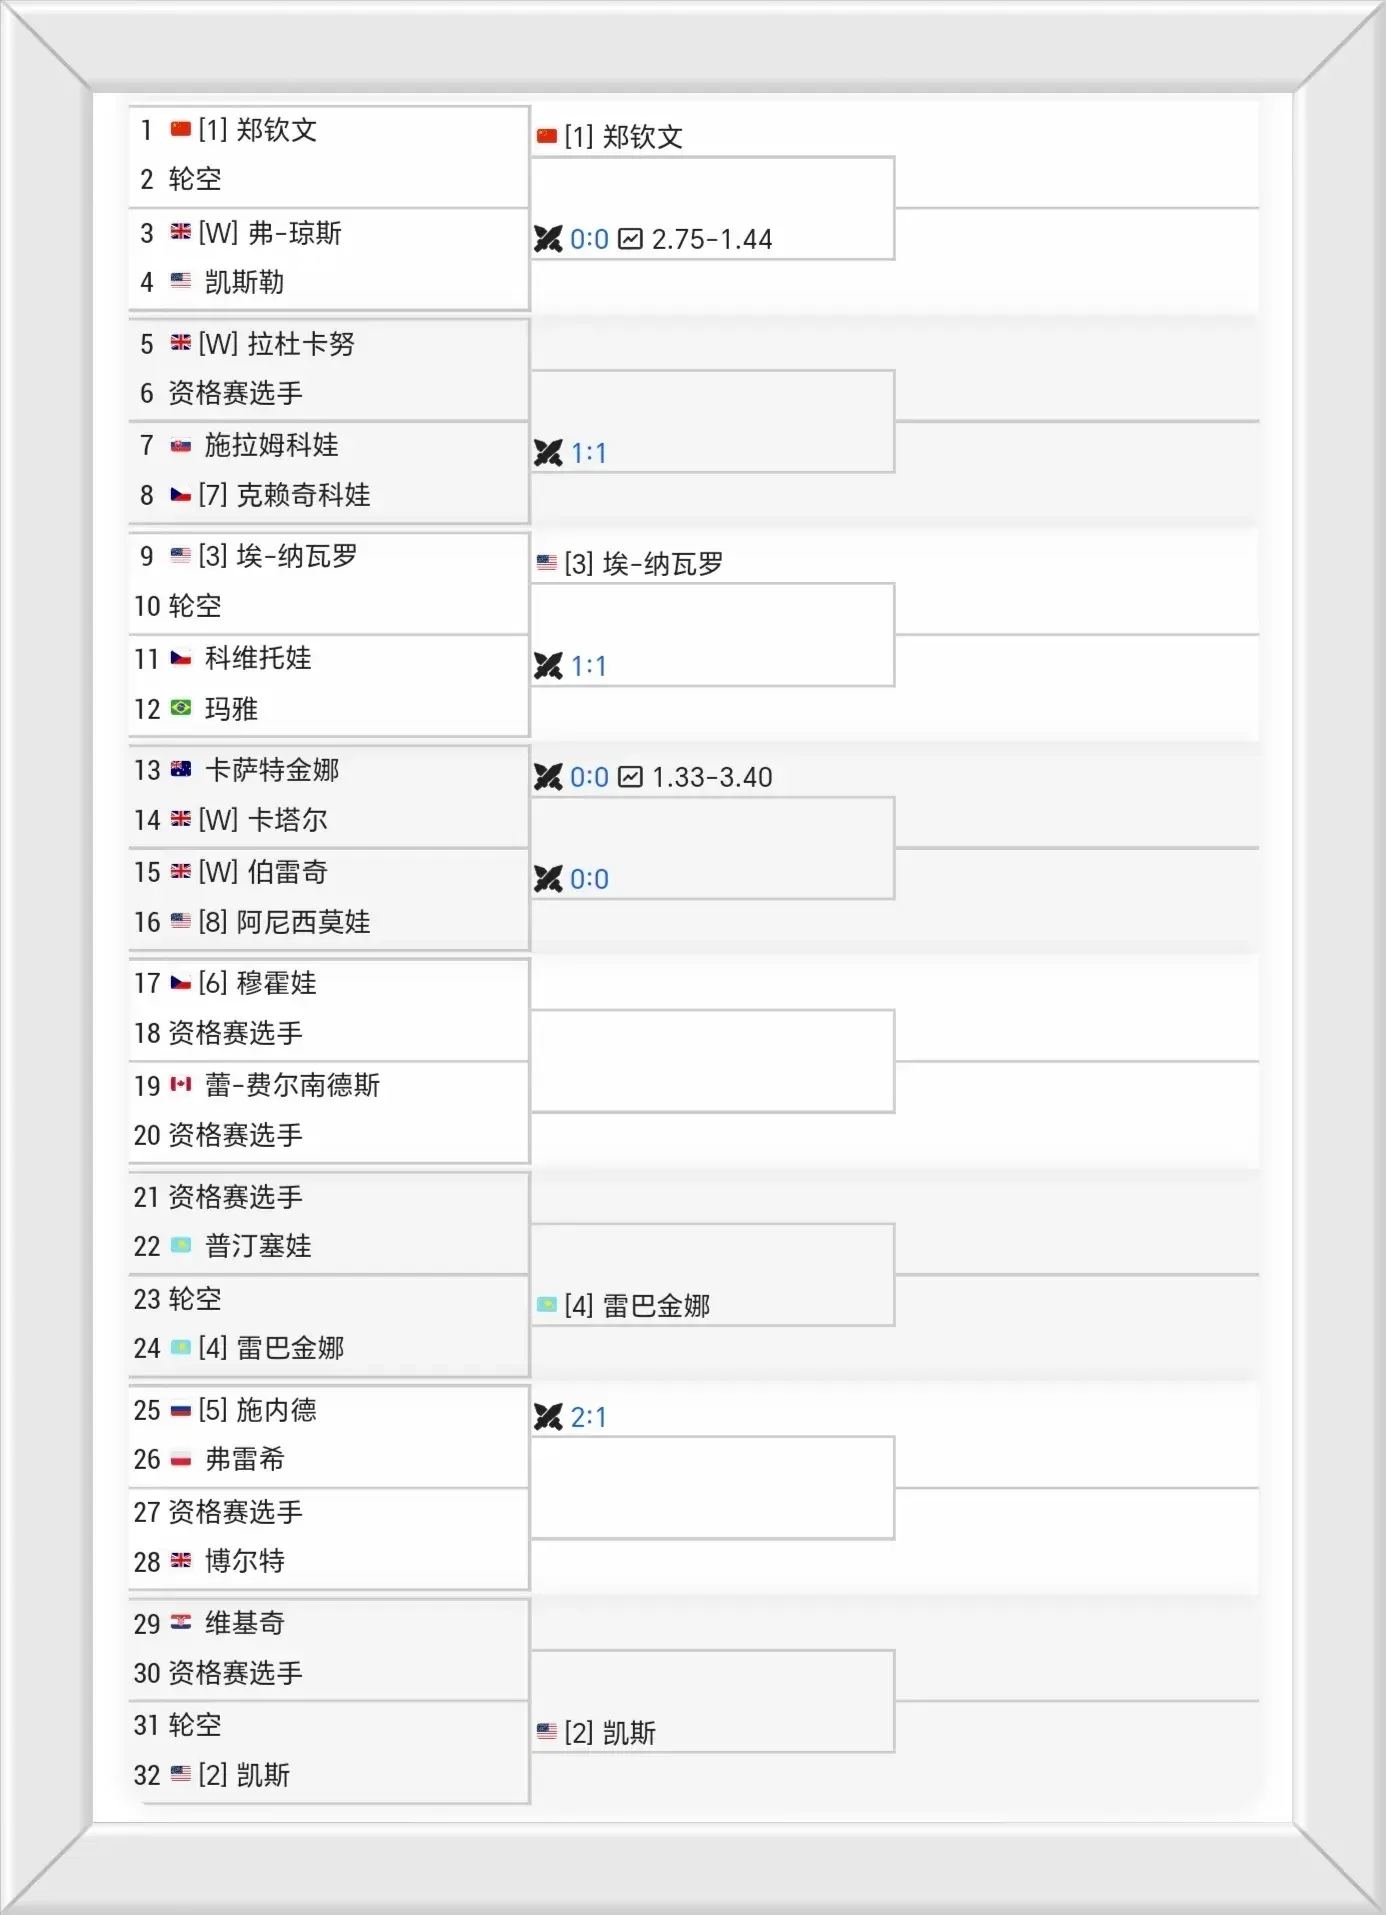Open odds chart icon next to 1.33-3.40
Screen dimensions: 1386x1915
click(x=630, y=777)
